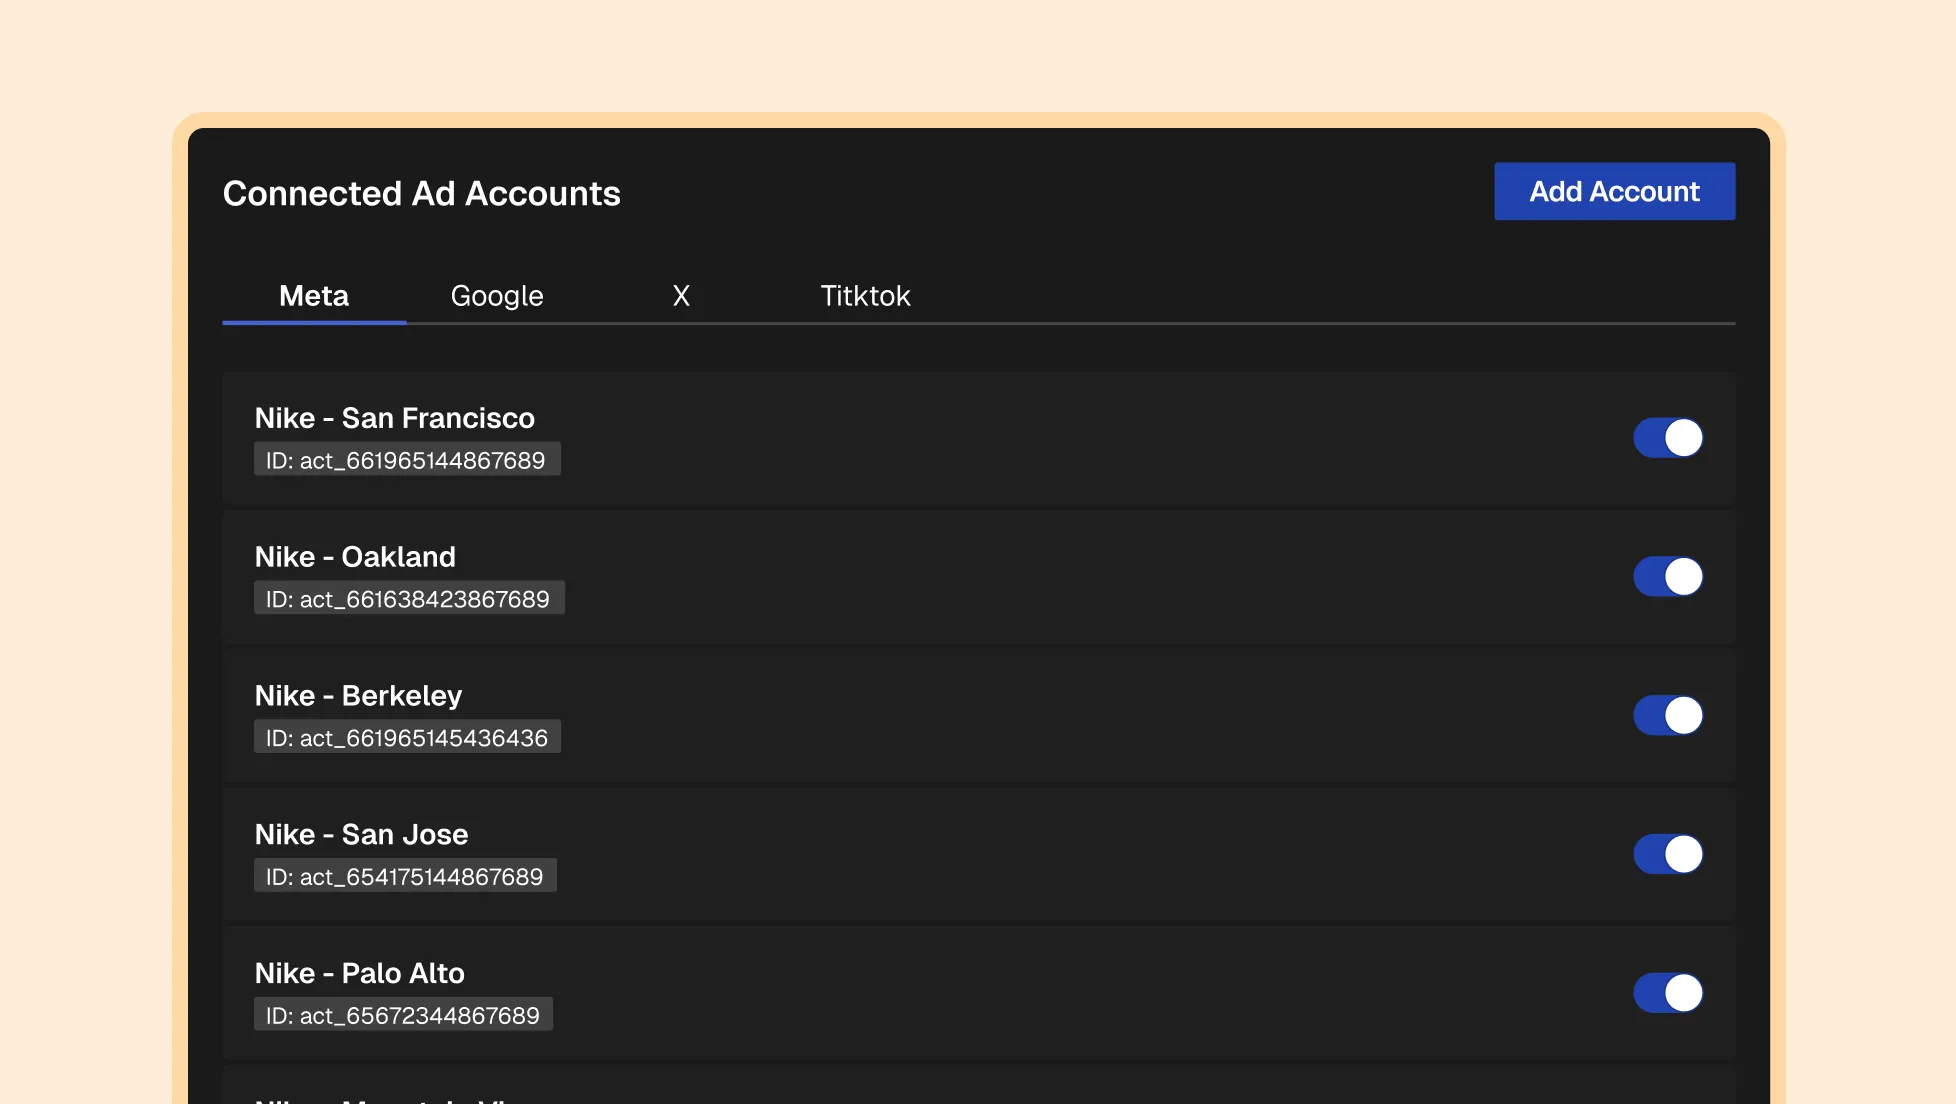Click the Connected Ad Accounts heading
The height and width of the screenshot is (1104, 1956).
click(422, 194)
